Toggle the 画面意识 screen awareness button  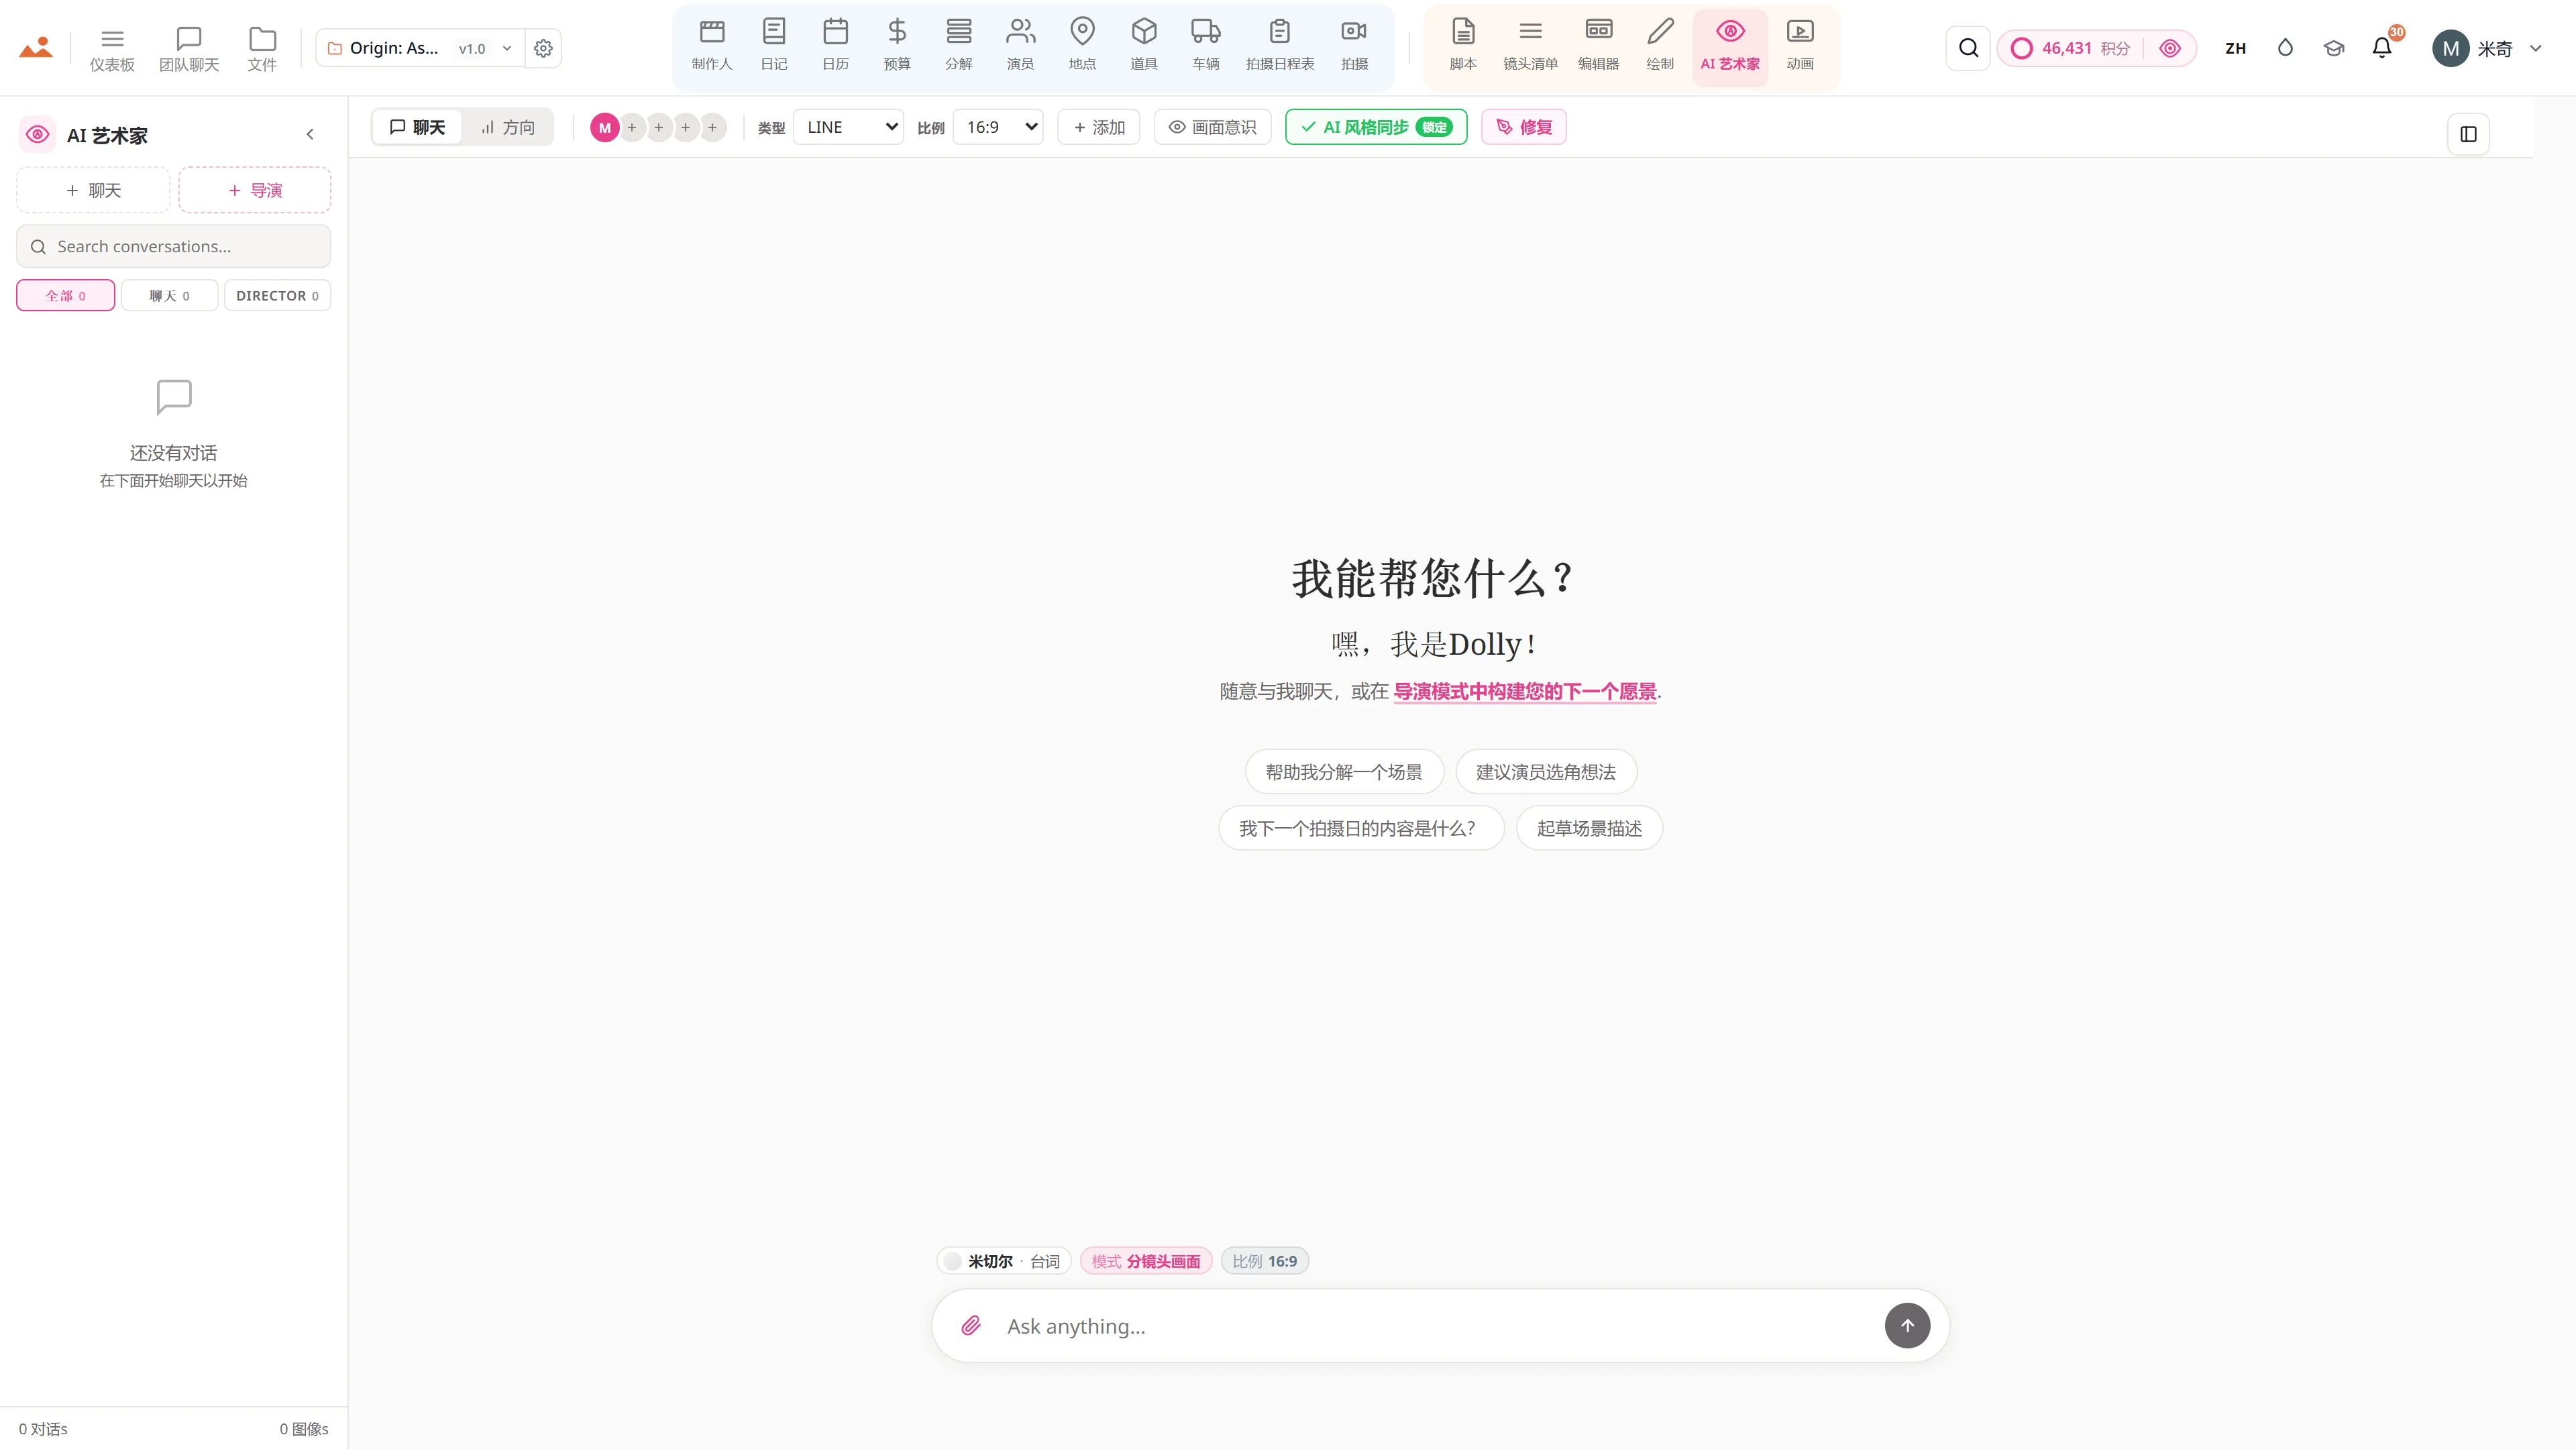[x=1213, y=127]
